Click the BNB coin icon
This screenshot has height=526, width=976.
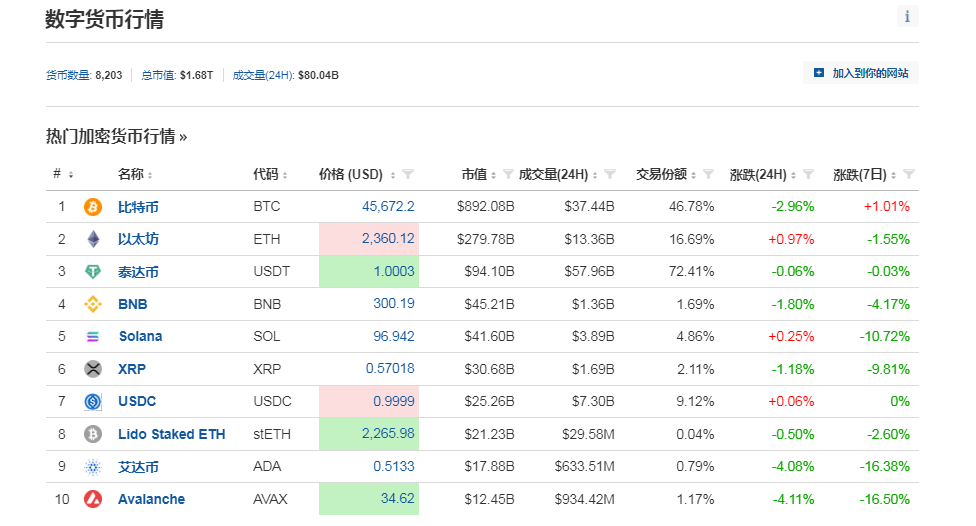[x=93, y=304]
